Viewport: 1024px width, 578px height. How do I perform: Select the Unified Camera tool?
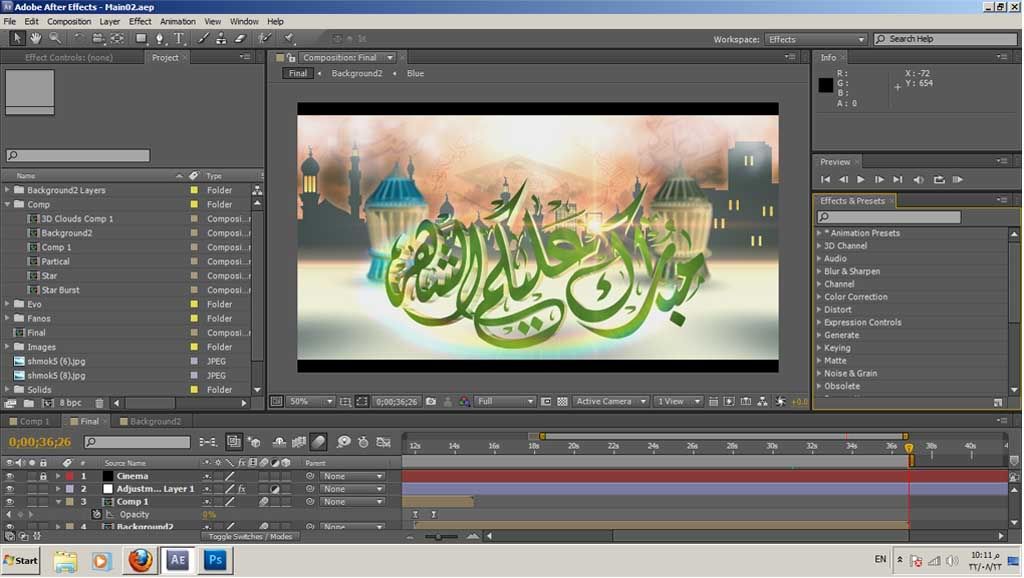[x=98, y=39]
